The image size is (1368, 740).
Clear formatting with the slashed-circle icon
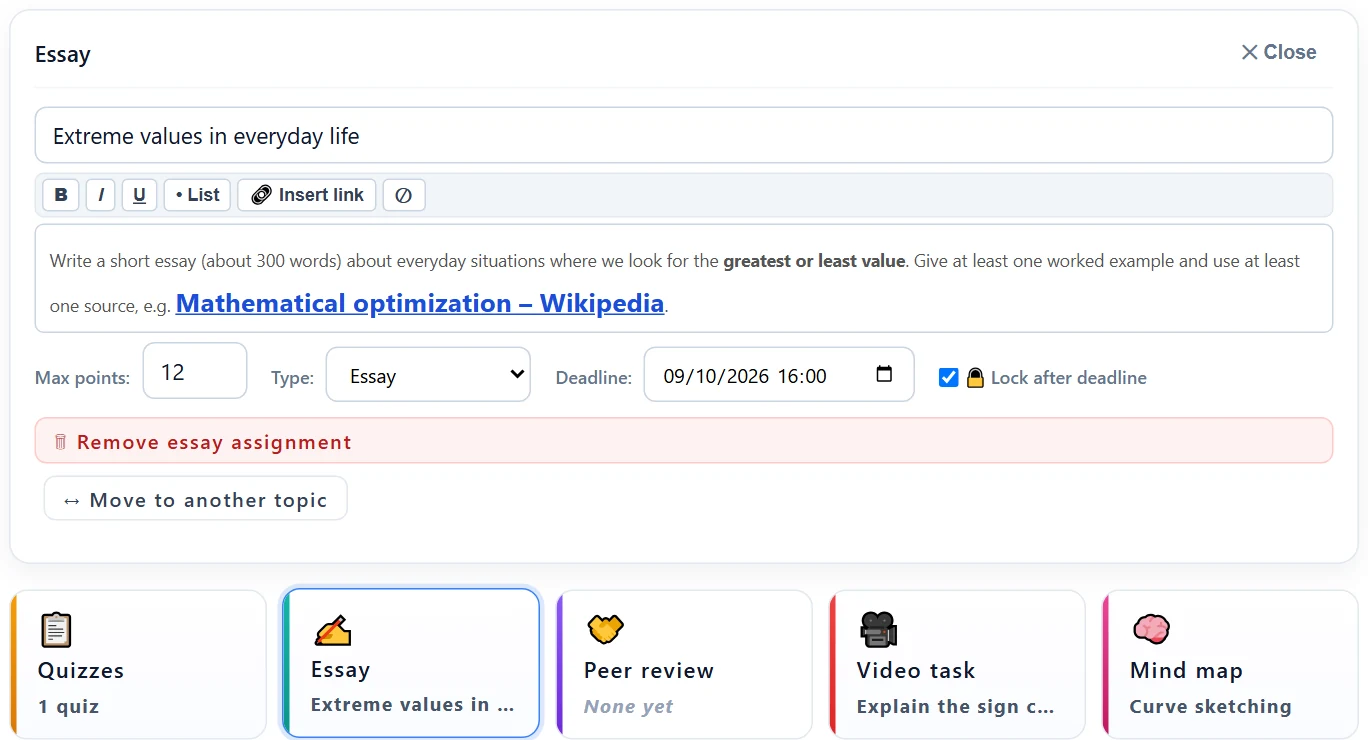tap(404, 195)
